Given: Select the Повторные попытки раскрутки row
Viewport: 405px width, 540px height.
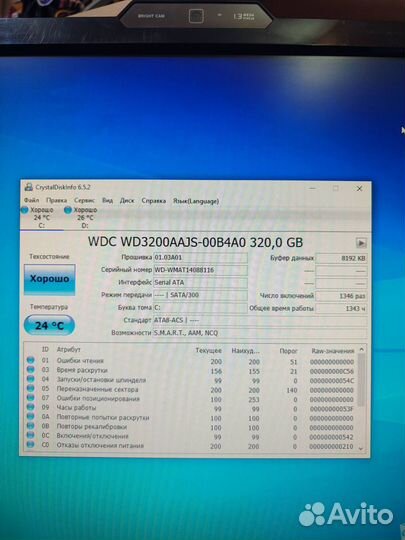Looking at the screenshot, I should click(x=190, y=418).
